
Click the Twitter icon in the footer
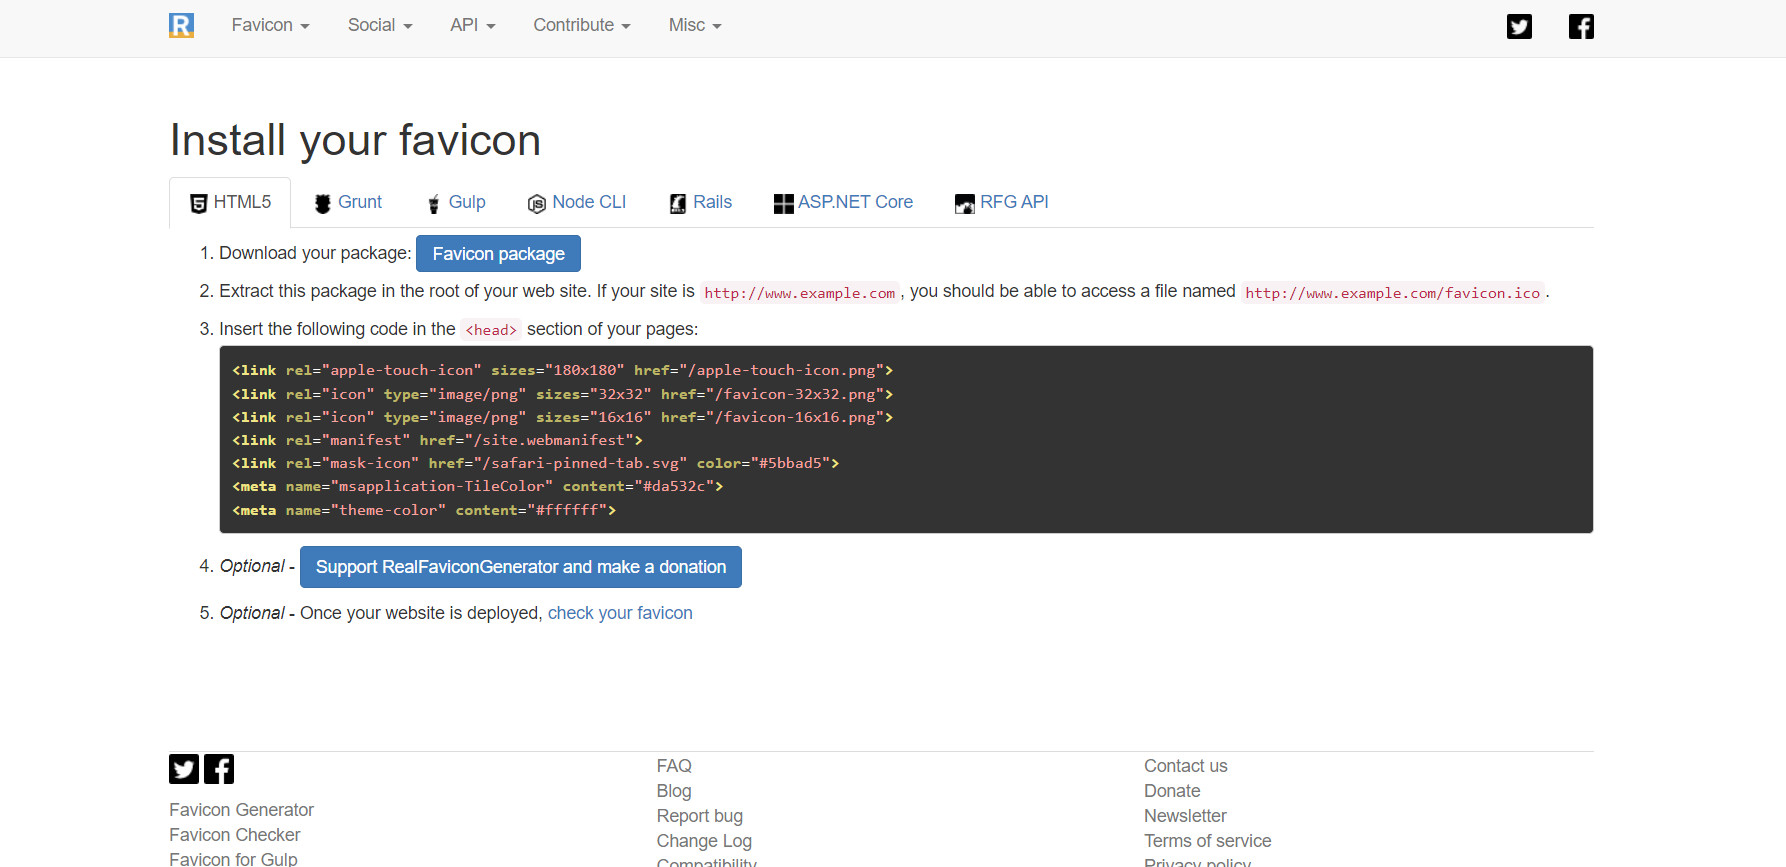[184, 769]
